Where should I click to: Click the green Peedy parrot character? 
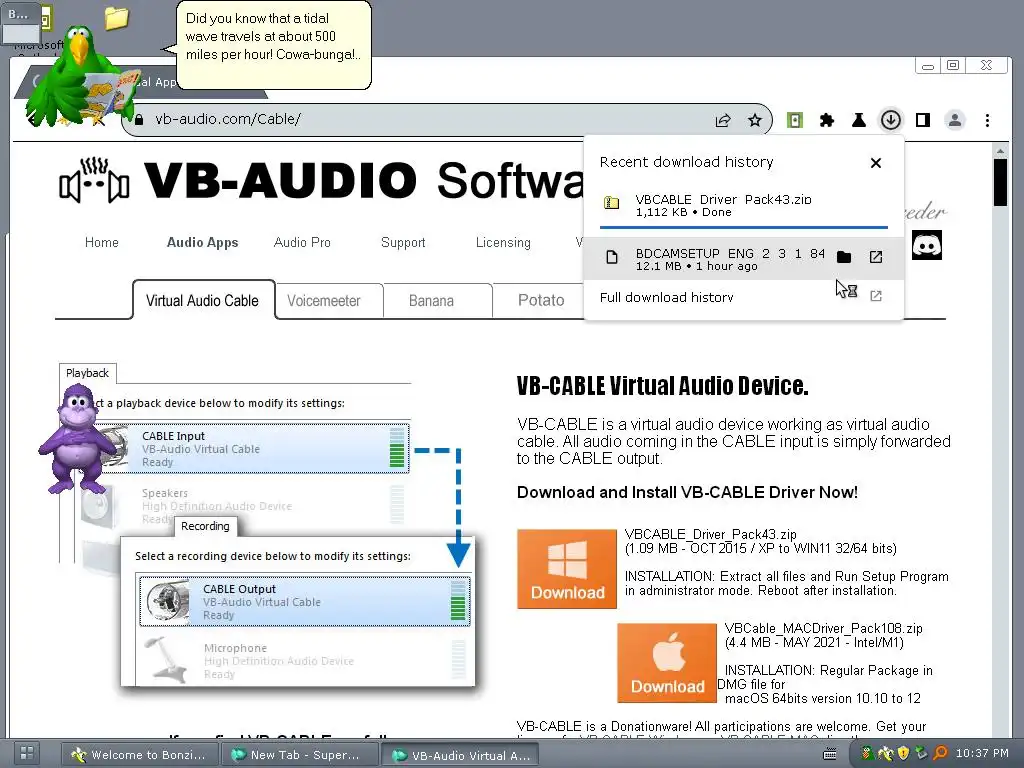click(x=82, y=75)
